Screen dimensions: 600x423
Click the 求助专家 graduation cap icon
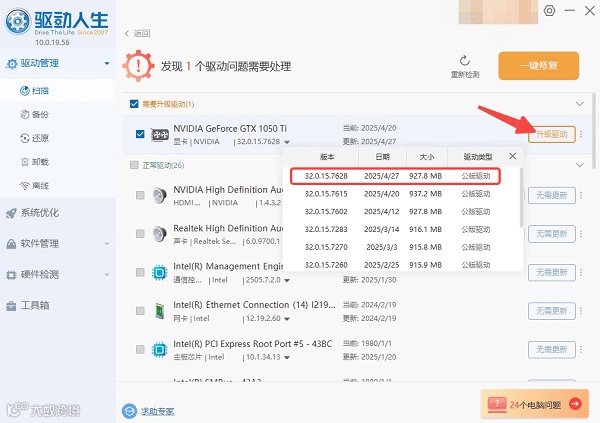coord(129,411)
